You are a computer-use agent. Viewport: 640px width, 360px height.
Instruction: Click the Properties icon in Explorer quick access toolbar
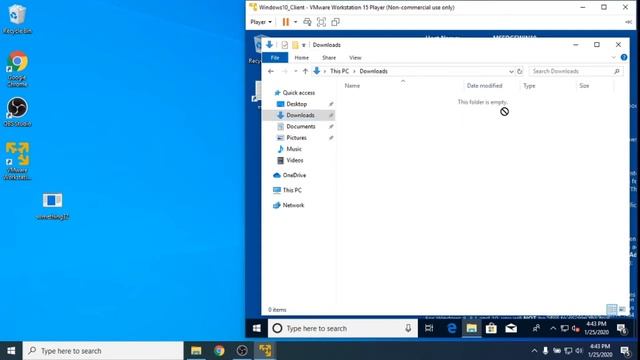pos(284,45)
